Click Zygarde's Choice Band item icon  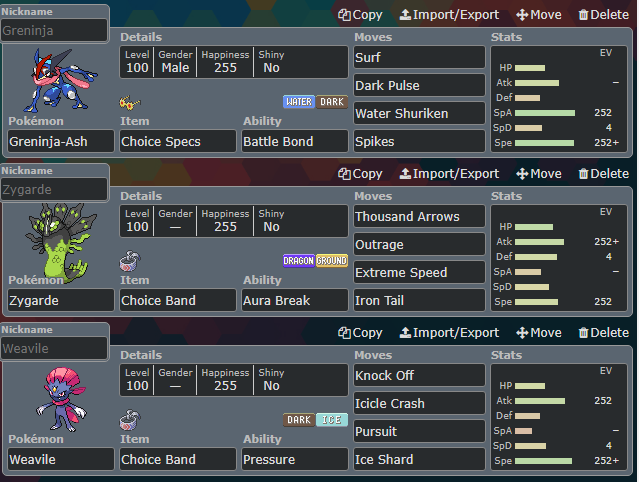point(130,261)
